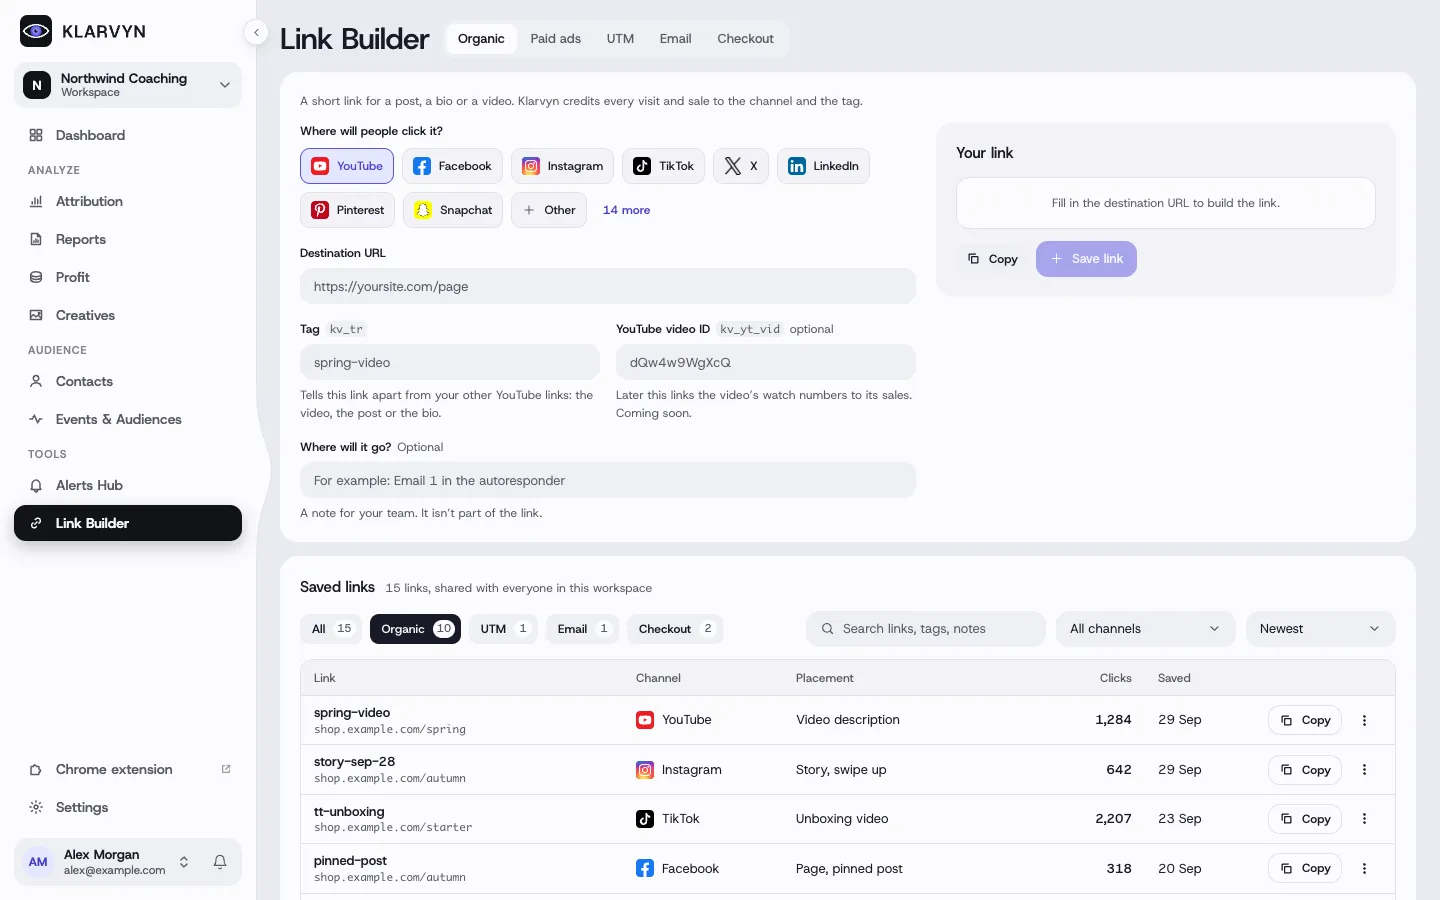Pick Snapchat as the channel
The image size is (1440, 900).
453,210
